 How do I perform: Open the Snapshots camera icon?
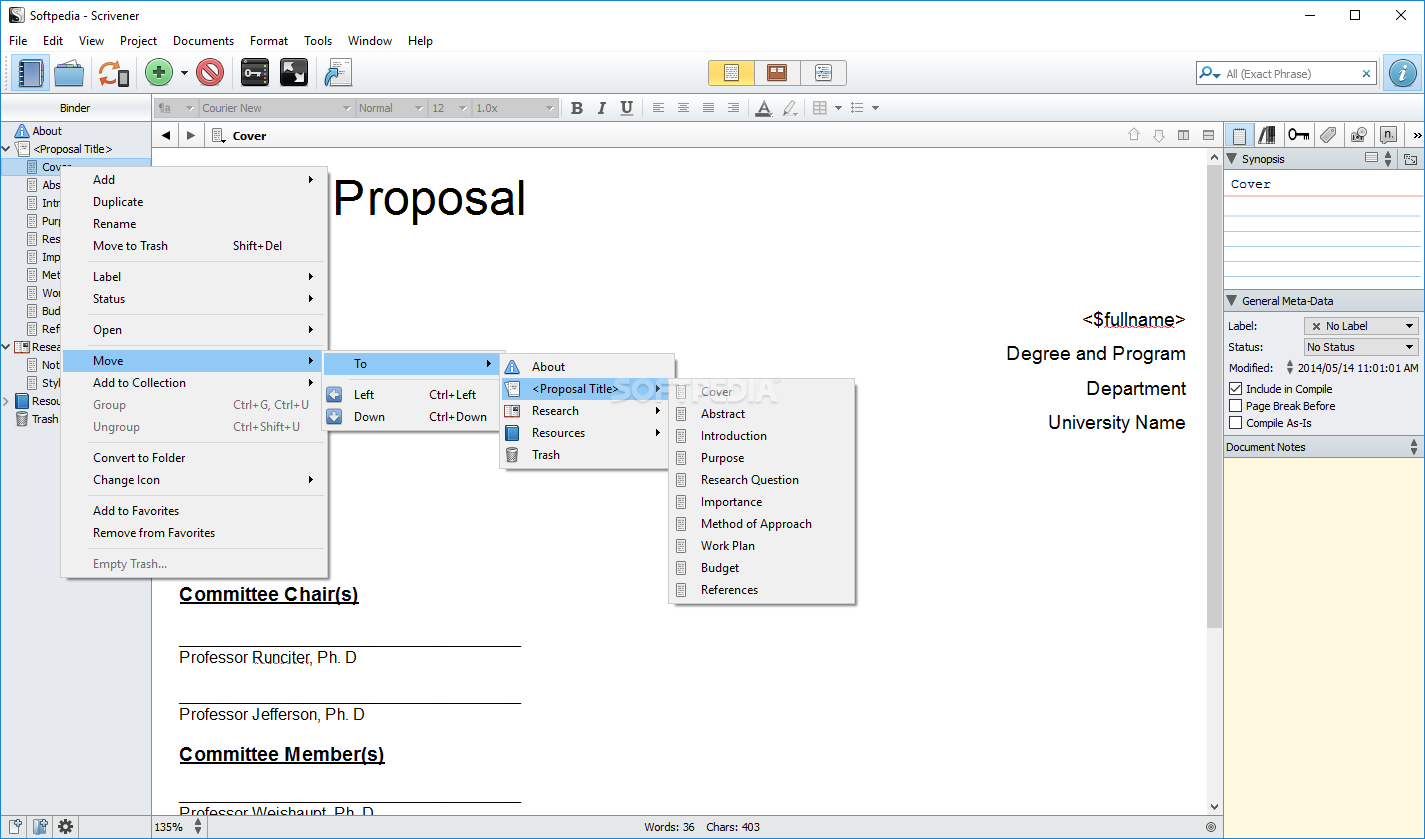1358,135
